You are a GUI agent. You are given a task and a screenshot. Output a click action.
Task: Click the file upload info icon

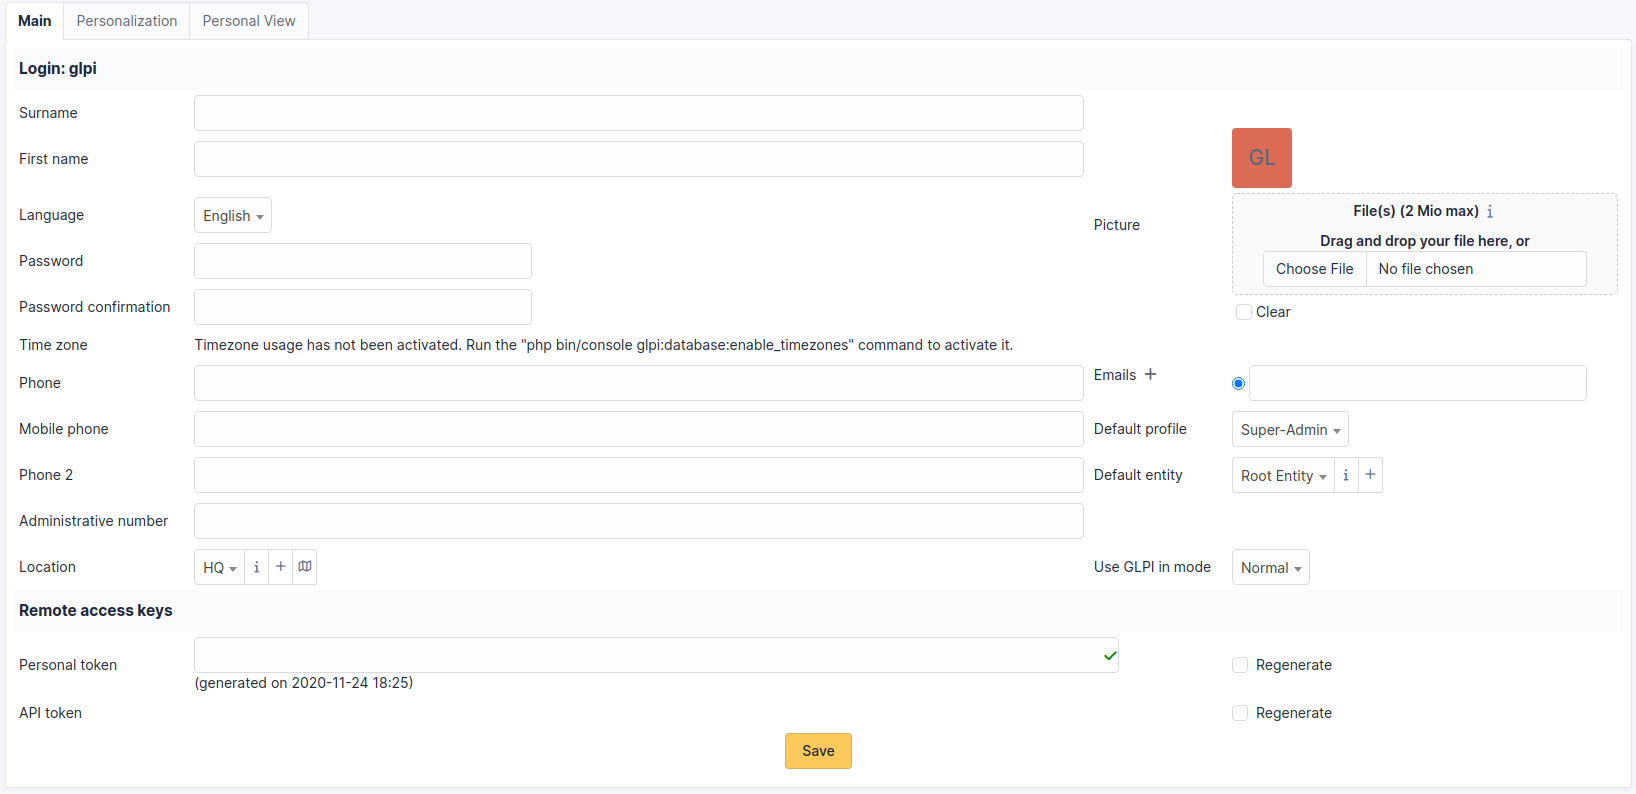click(x=1490, y=212)
